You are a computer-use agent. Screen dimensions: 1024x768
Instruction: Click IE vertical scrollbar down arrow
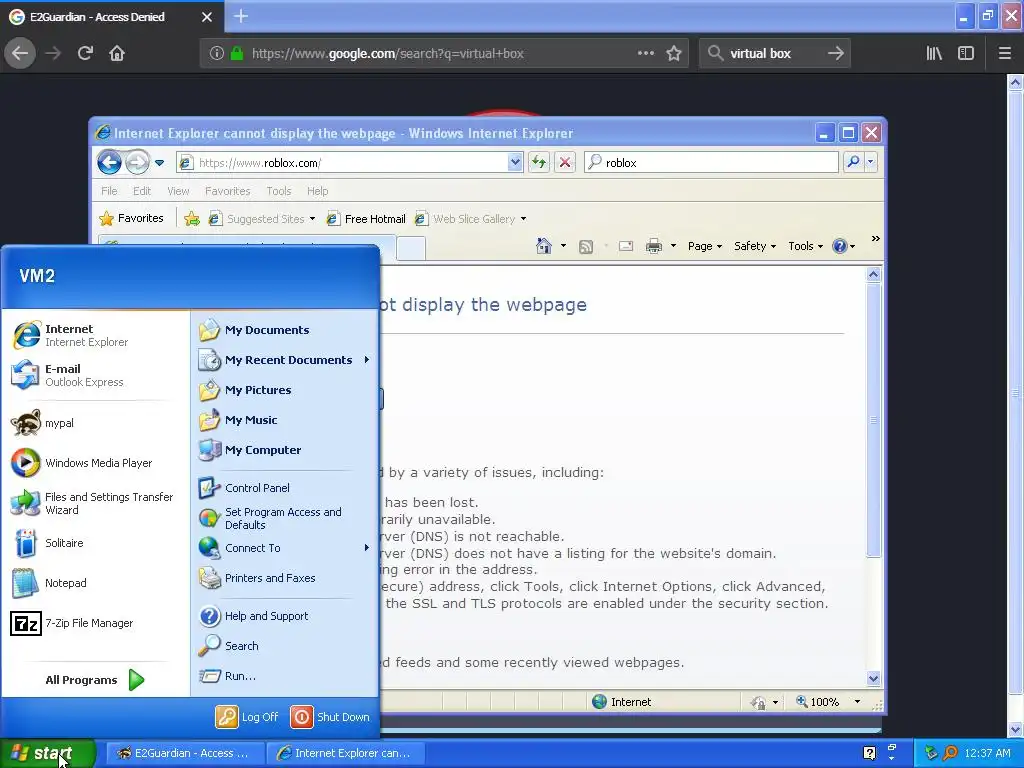[x=873, y=679]
